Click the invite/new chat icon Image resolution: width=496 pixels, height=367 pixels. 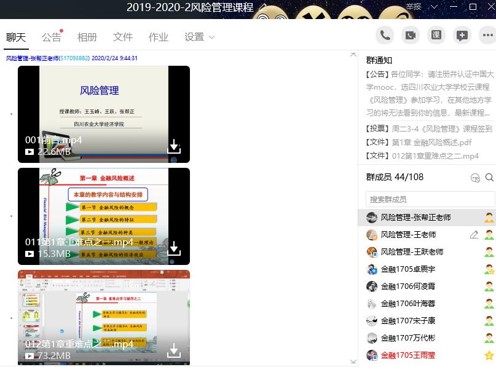pyautogui.click(x=462, y=35)
